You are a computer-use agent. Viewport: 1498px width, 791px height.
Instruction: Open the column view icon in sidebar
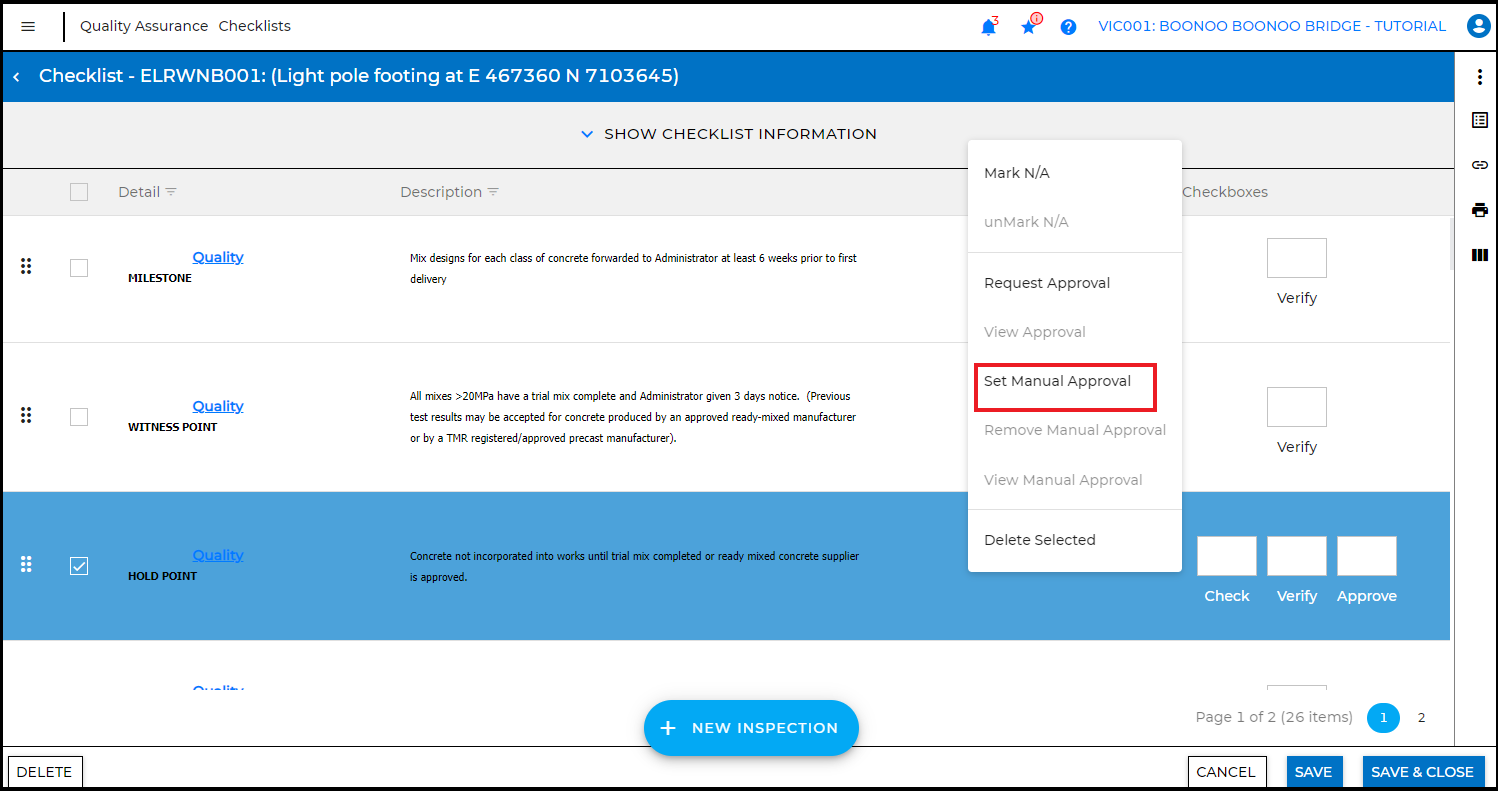[x=1480, y=255]
